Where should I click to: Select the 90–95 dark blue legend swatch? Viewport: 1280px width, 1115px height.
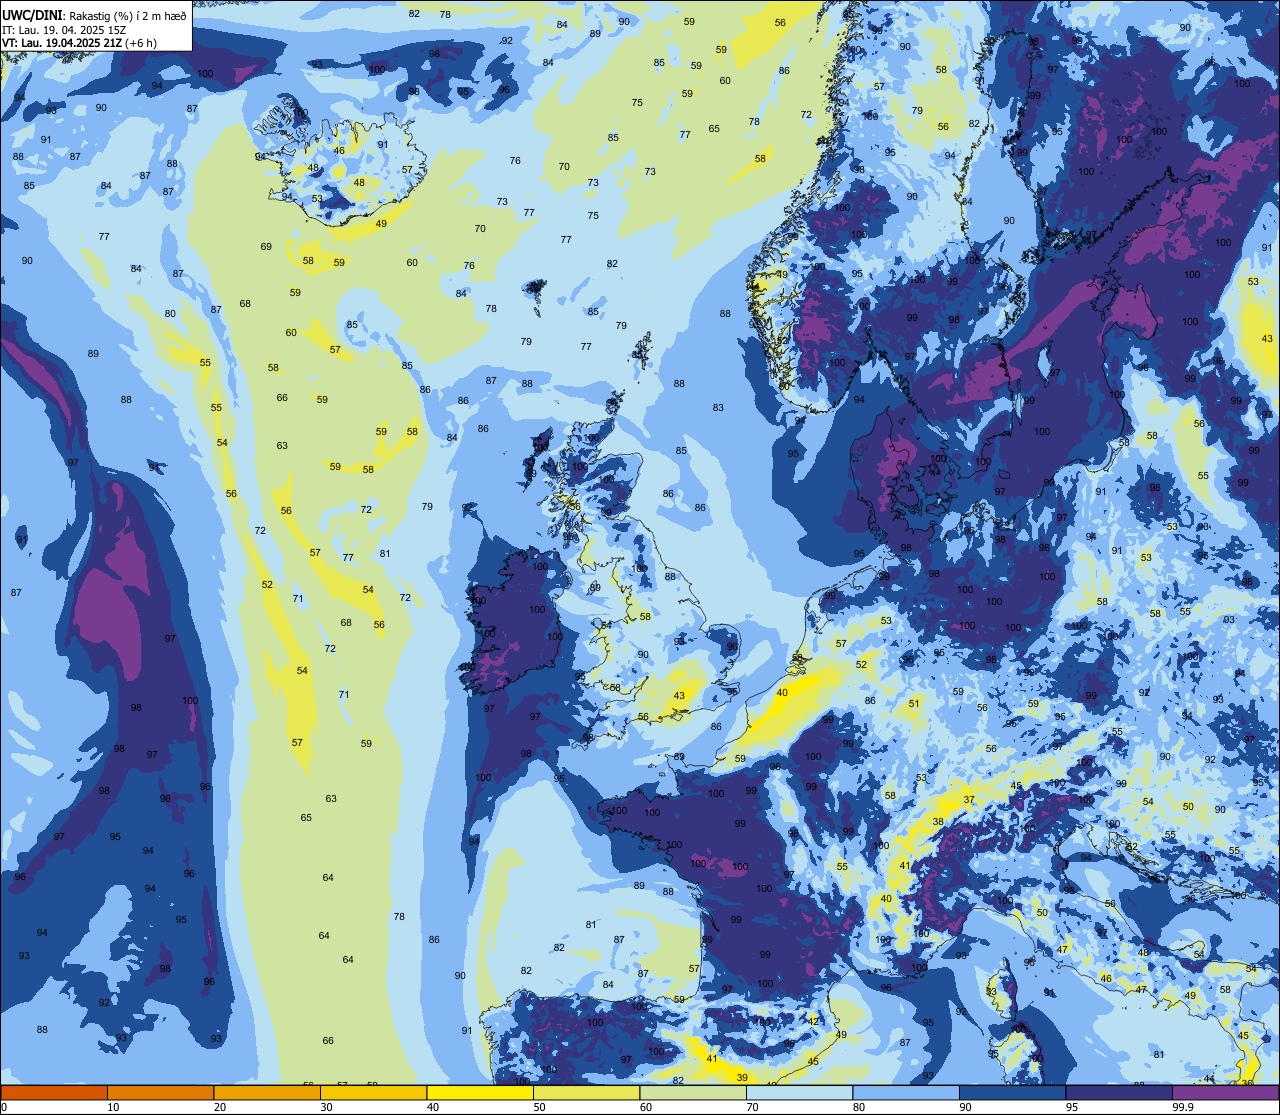pyautogui.click(x=1012, y=1092)
